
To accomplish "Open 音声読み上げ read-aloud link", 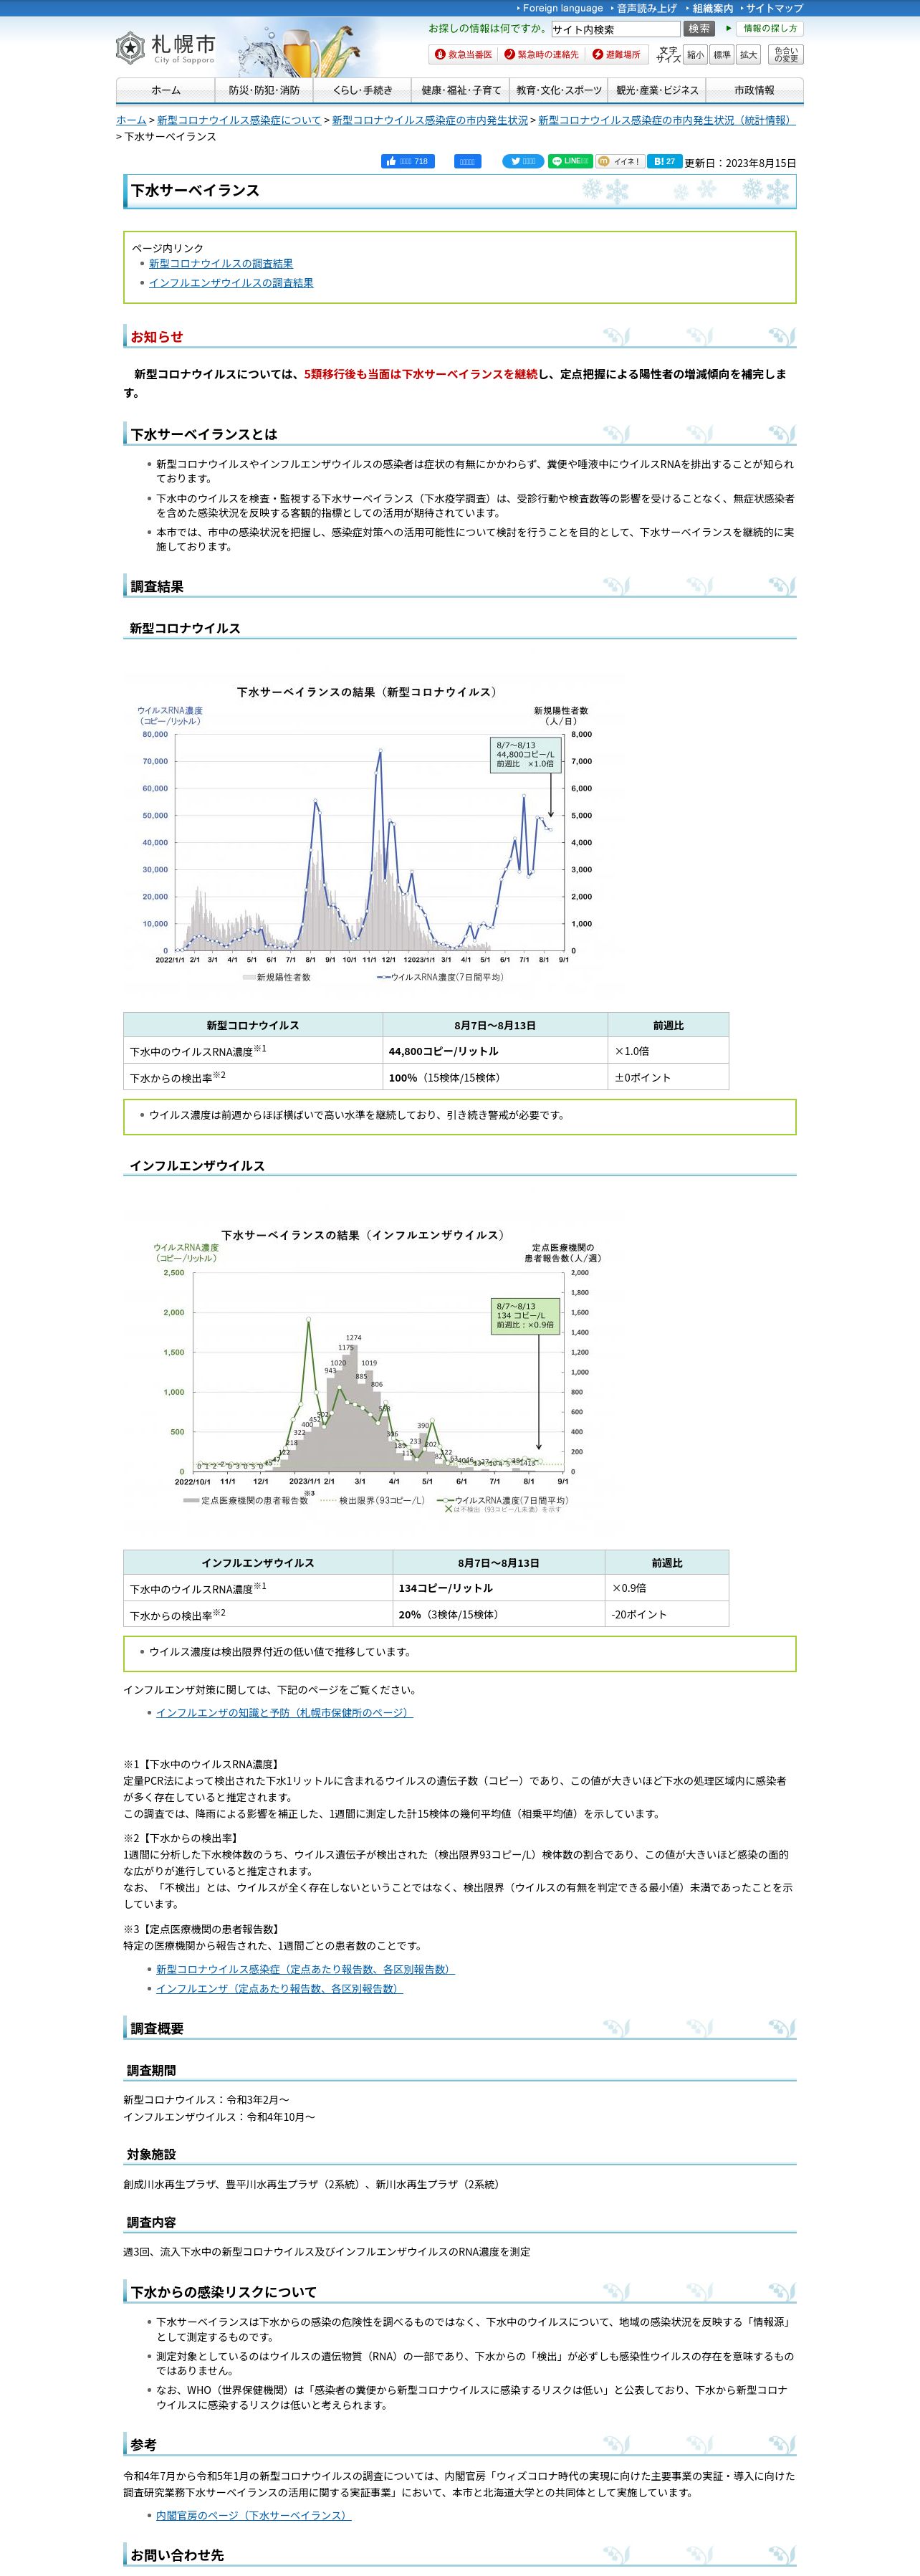I will pos(645,8).
